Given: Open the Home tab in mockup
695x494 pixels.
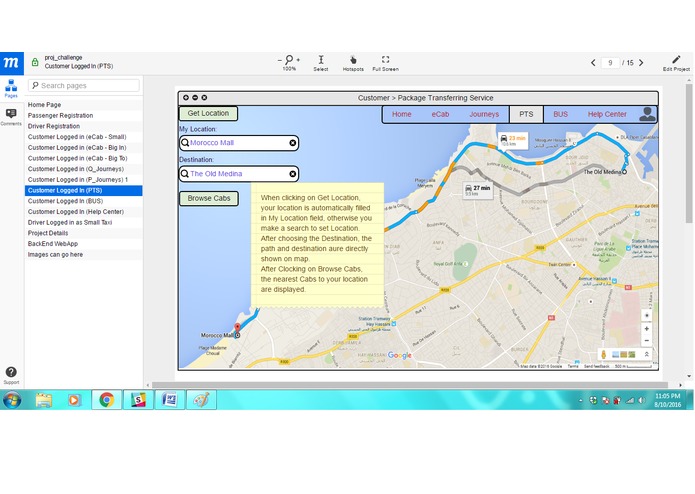Looking at the screenshot, I should [x=402, y=114].
